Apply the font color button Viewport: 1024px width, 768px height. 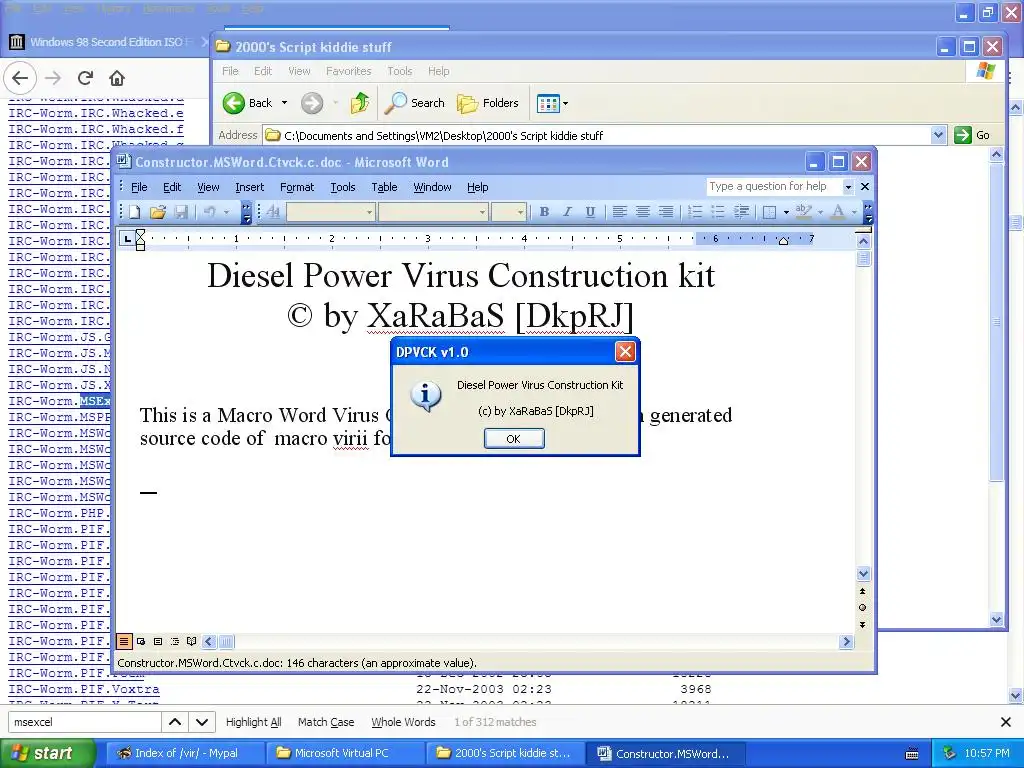[838, 212]
